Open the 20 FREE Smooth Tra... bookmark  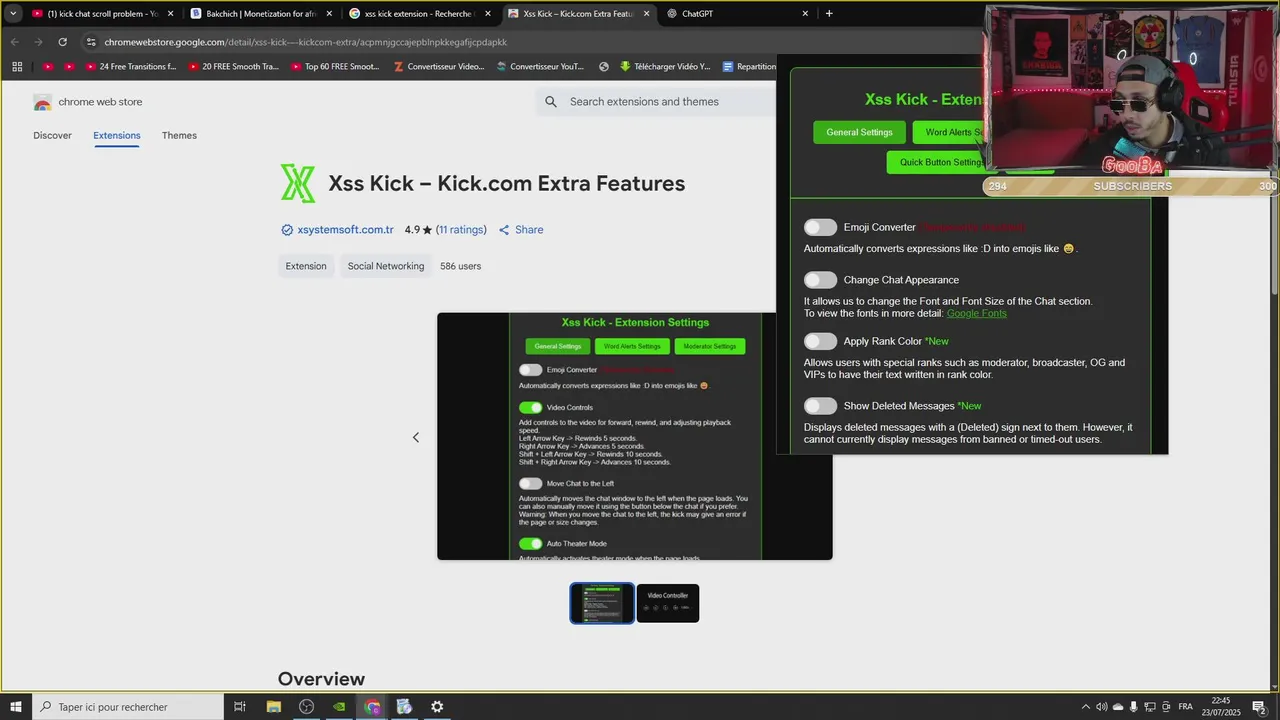(233, 67)
